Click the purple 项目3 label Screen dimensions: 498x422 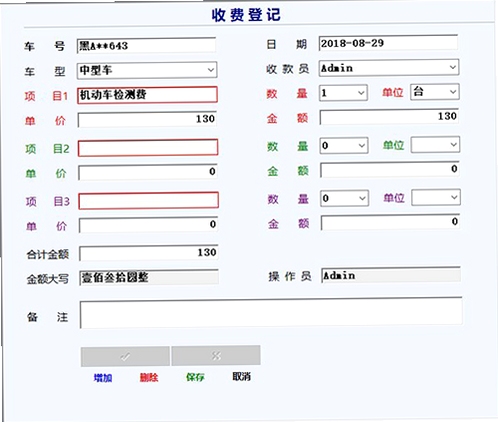[x=48, y=201]
